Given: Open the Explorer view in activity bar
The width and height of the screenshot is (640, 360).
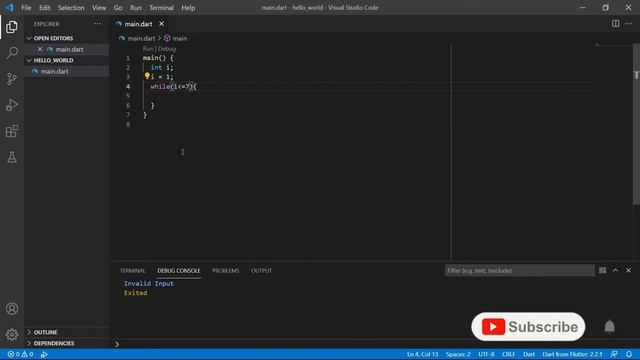Looking at the screenshot, I should tap(12, 27).
